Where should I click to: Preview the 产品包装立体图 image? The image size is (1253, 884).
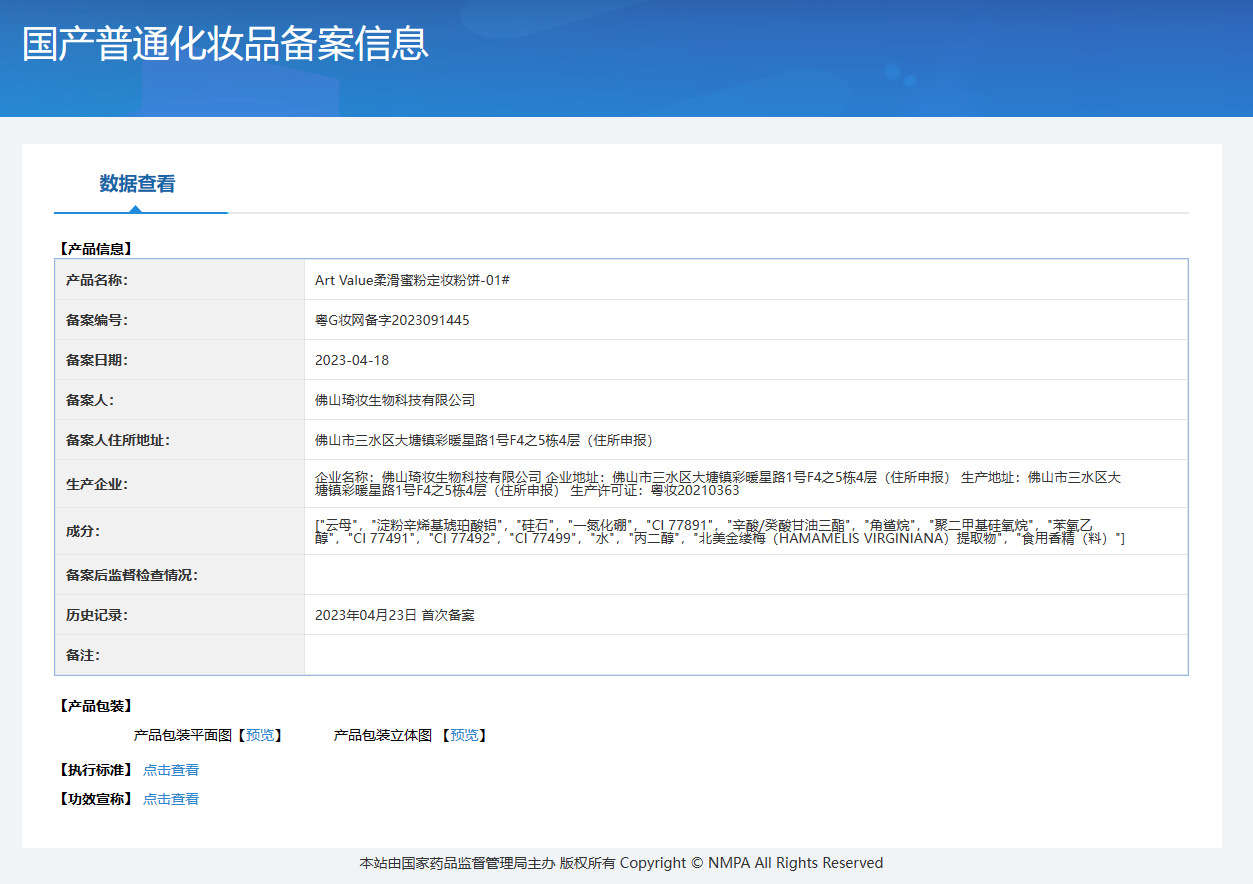pos(464,735)
